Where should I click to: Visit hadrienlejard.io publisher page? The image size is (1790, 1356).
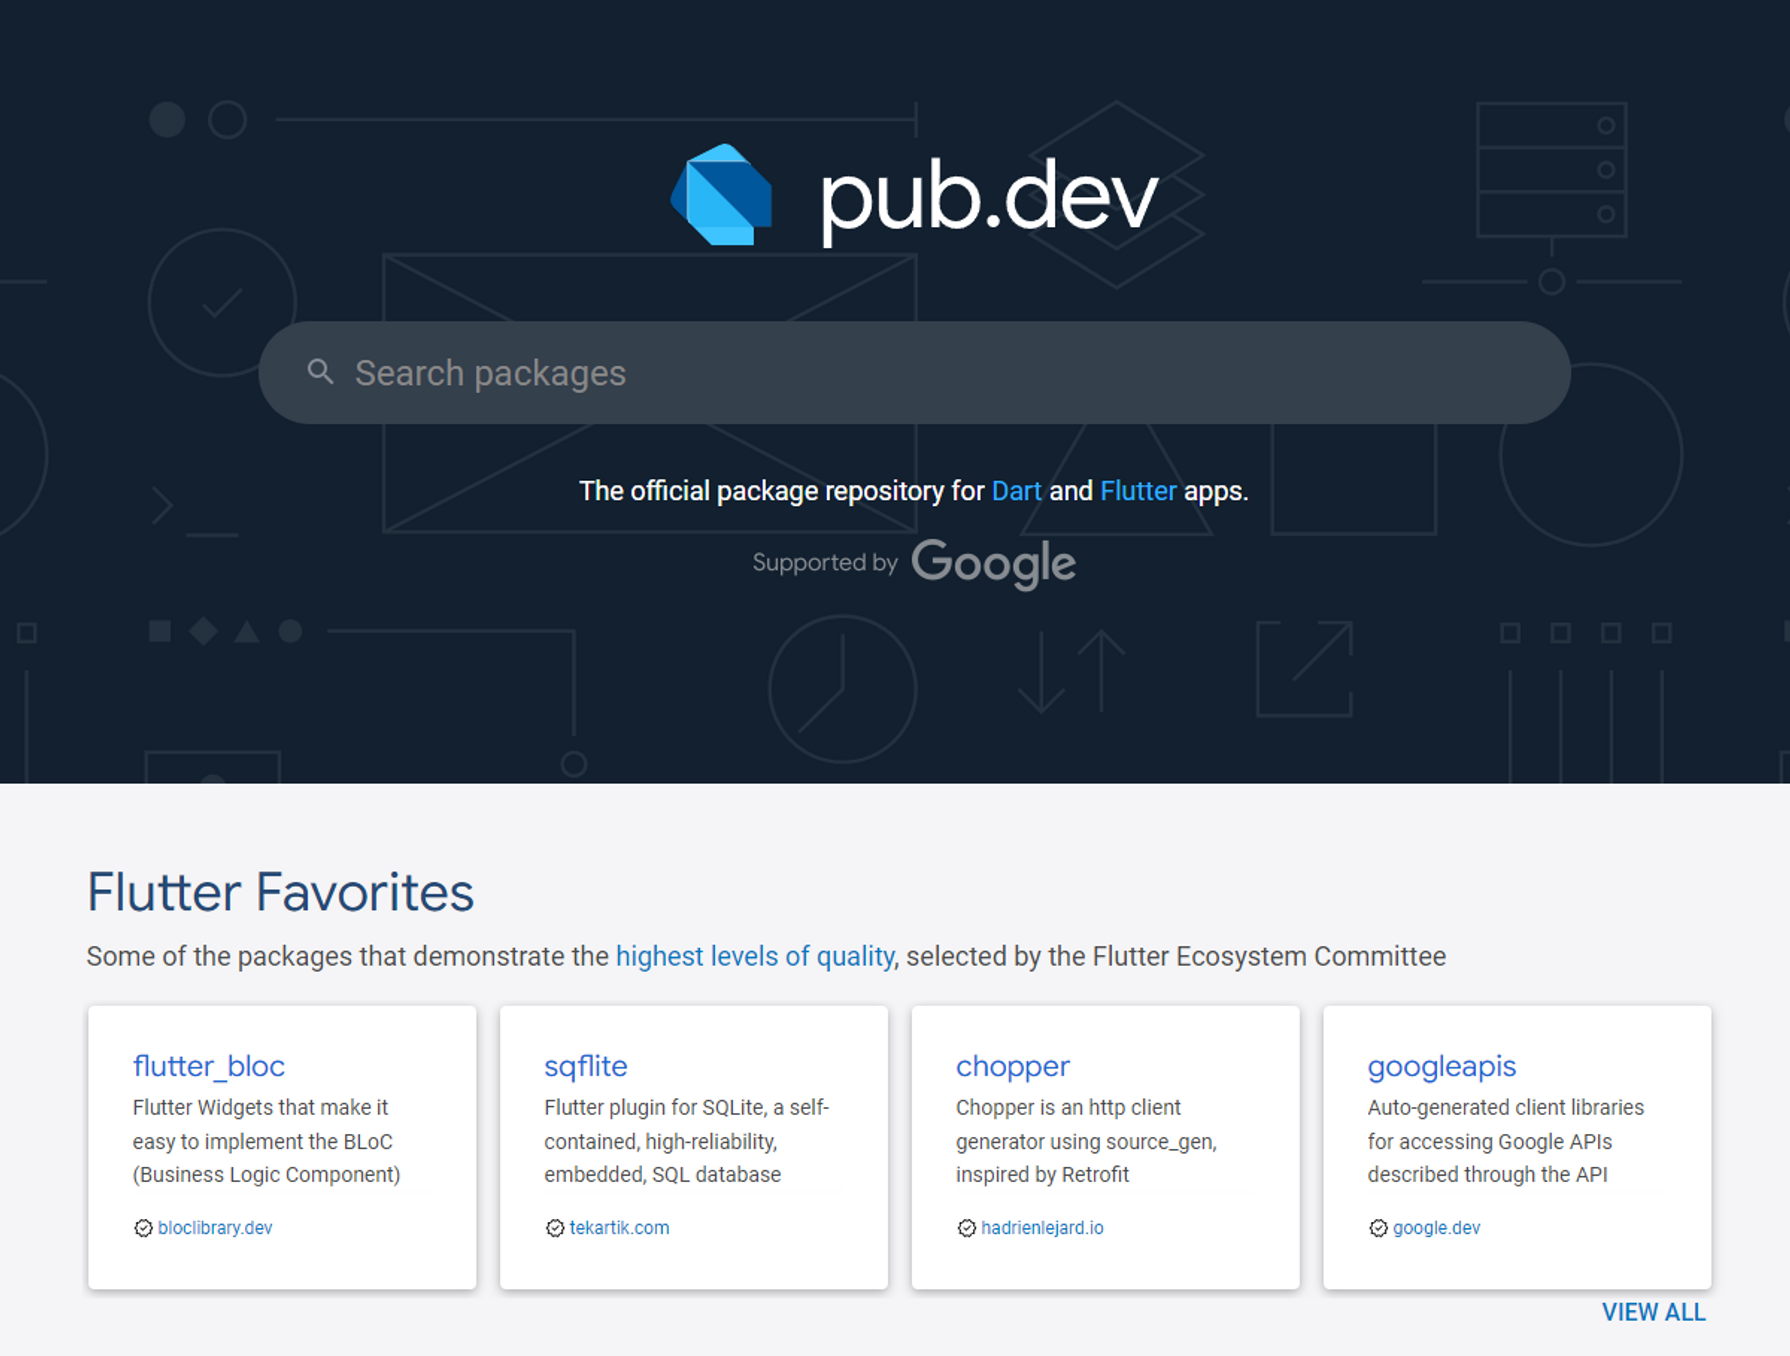coord(1042,1228)
